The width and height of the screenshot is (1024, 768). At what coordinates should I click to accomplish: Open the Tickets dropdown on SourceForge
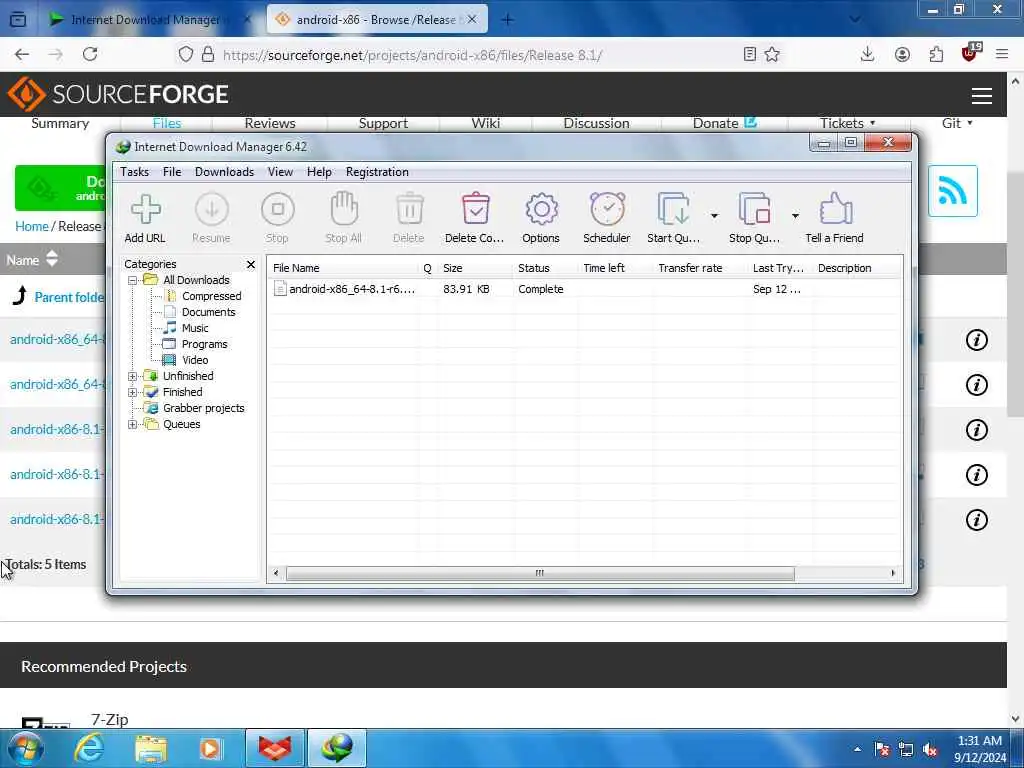tap(847, 123)
